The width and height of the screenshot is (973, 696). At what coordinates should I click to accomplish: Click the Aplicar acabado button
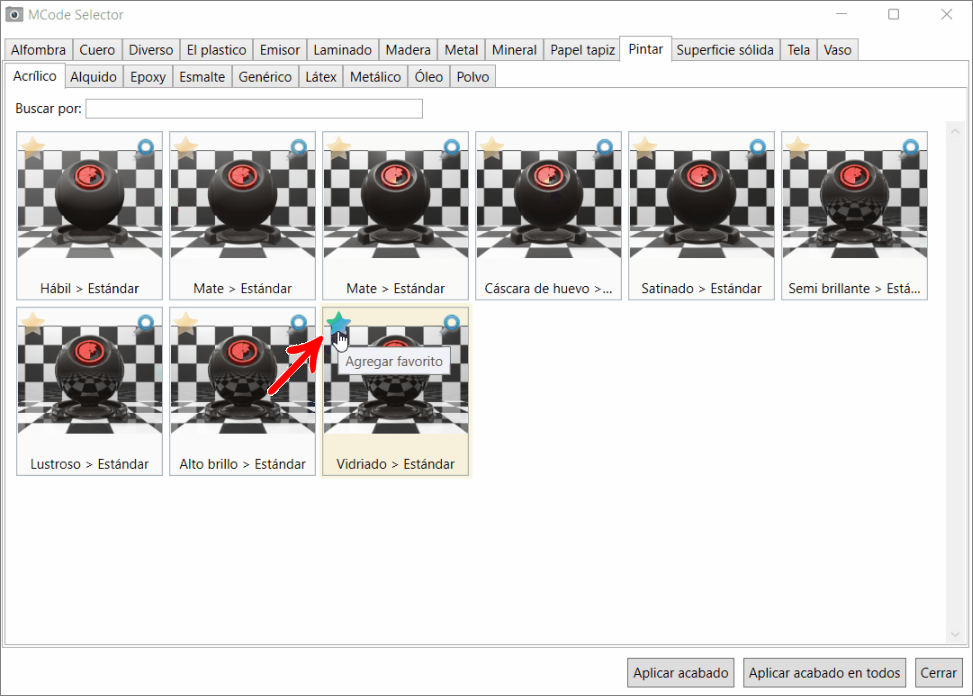pyautogui.click(x=681, y=673)
